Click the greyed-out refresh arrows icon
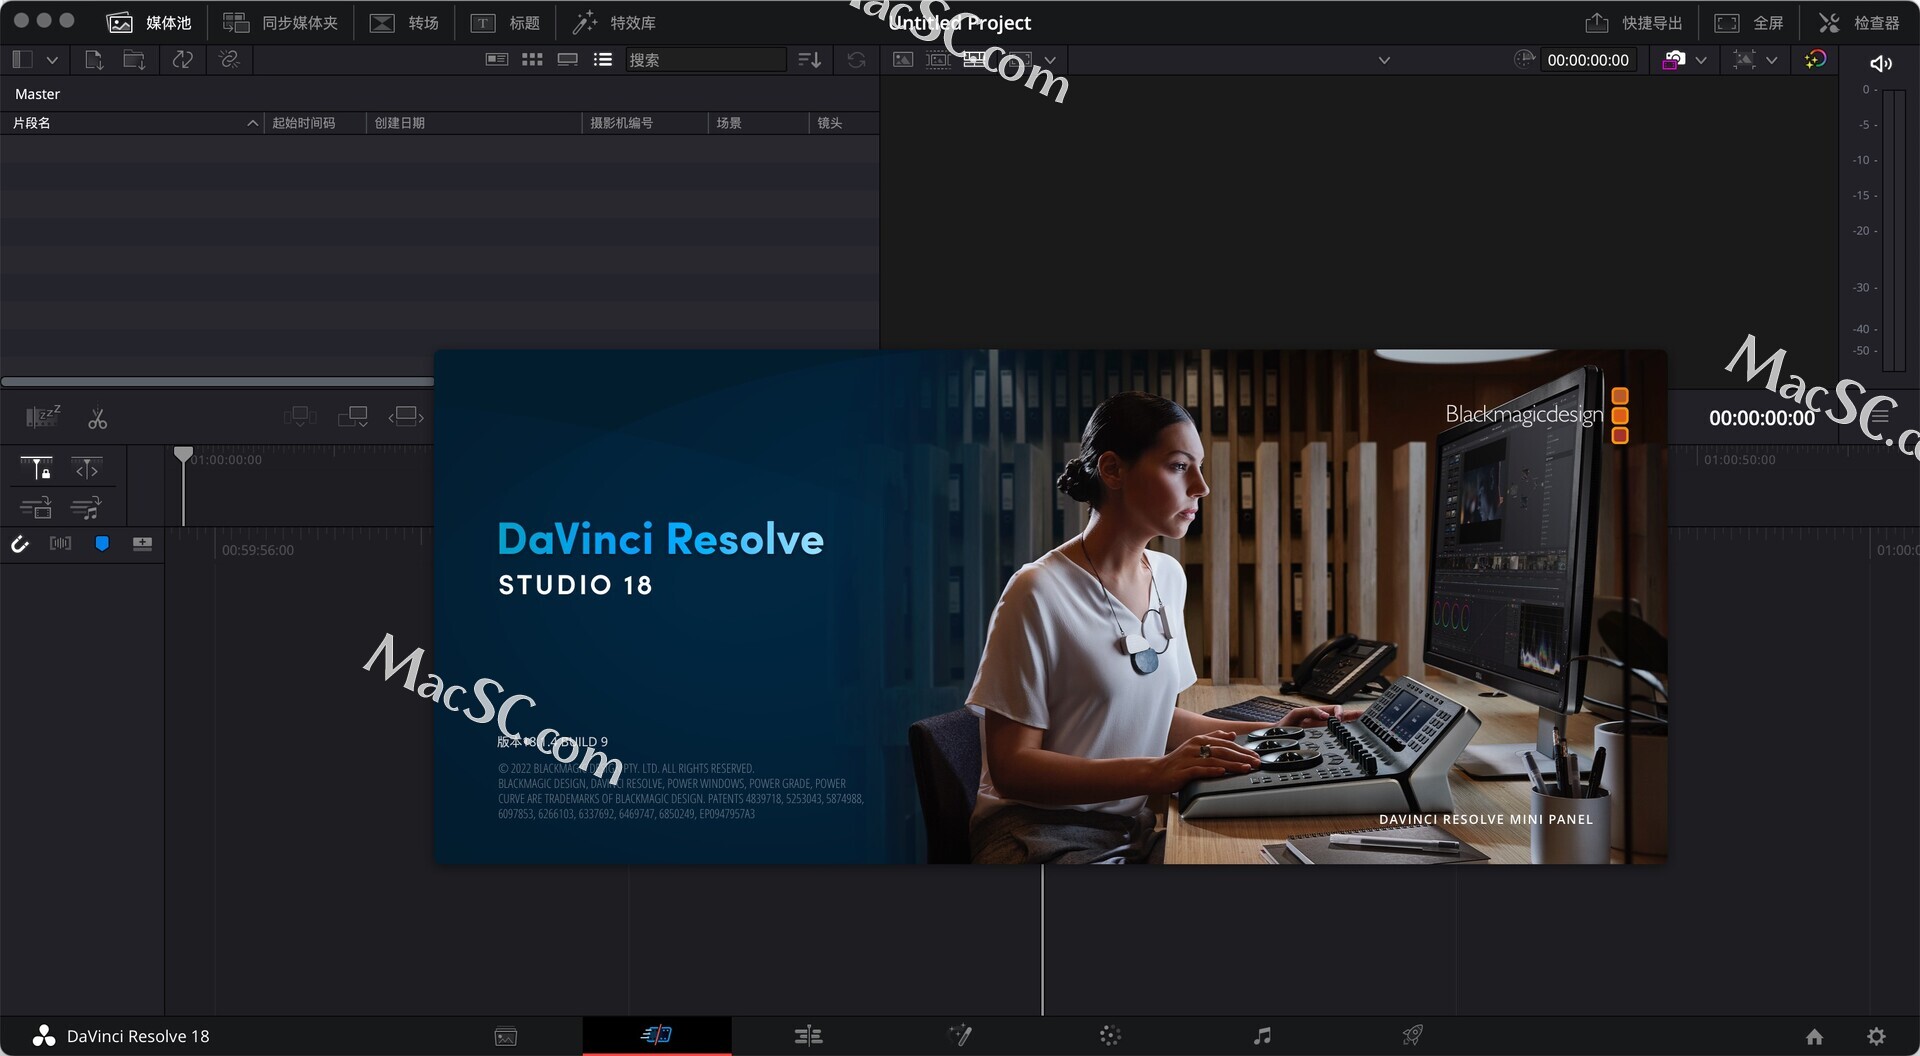Viewport: 1920px width, 1056px height. click(856, 60)
